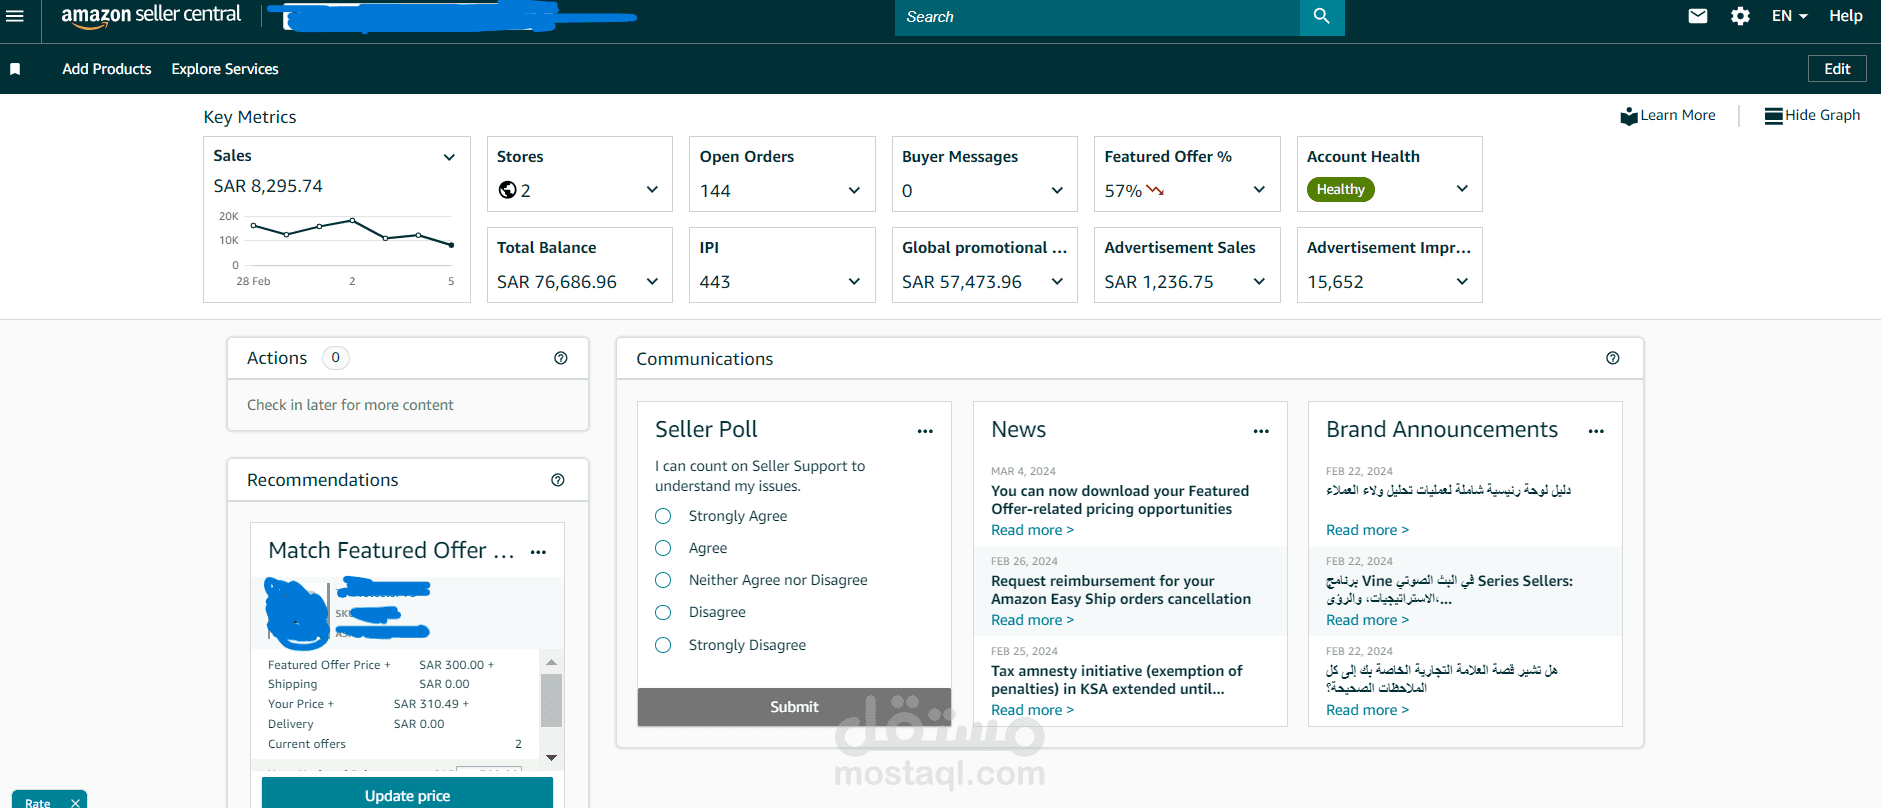
Task: Expand the Advertisement Sales dropdown
Action: 1259,282
